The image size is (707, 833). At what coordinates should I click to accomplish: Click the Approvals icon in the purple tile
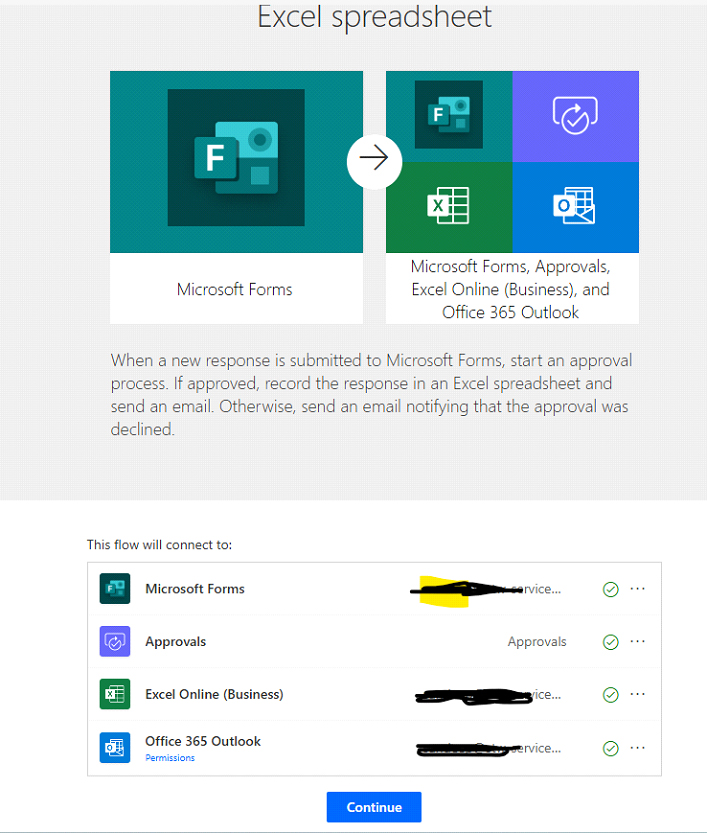(575, 115)
